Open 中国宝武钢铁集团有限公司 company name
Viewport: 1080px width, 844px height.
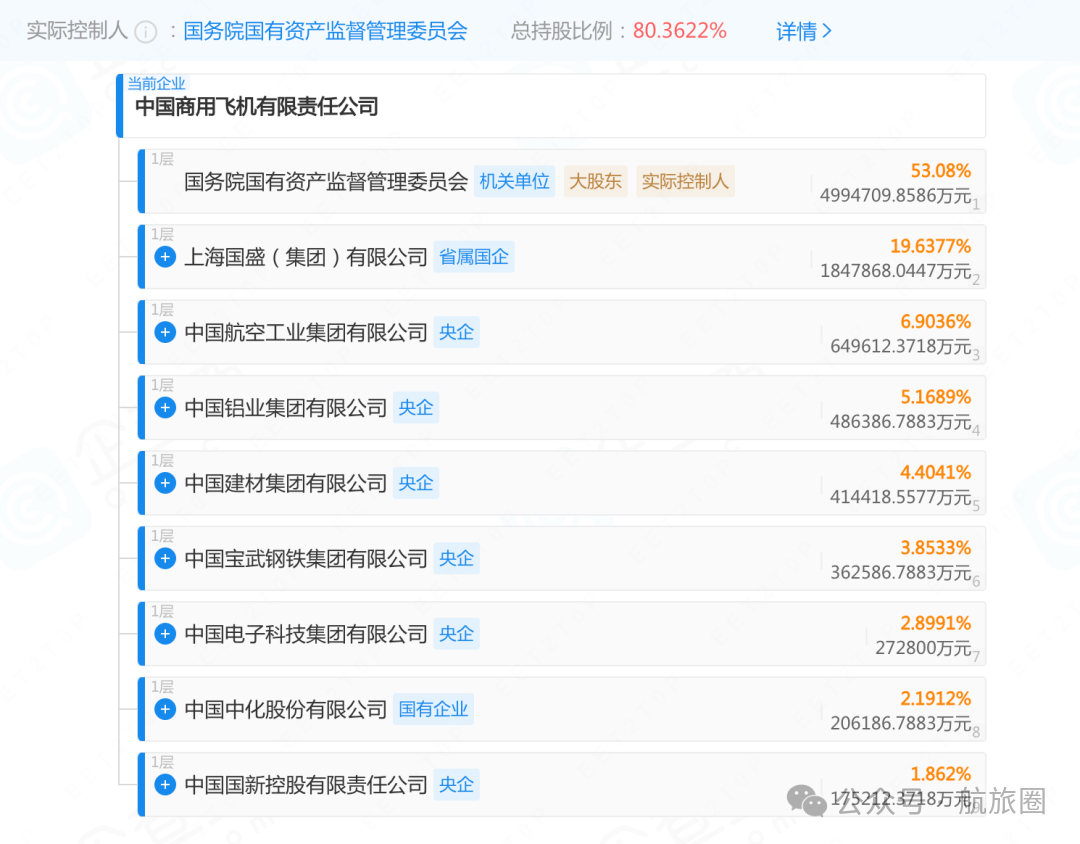point(306,558)
